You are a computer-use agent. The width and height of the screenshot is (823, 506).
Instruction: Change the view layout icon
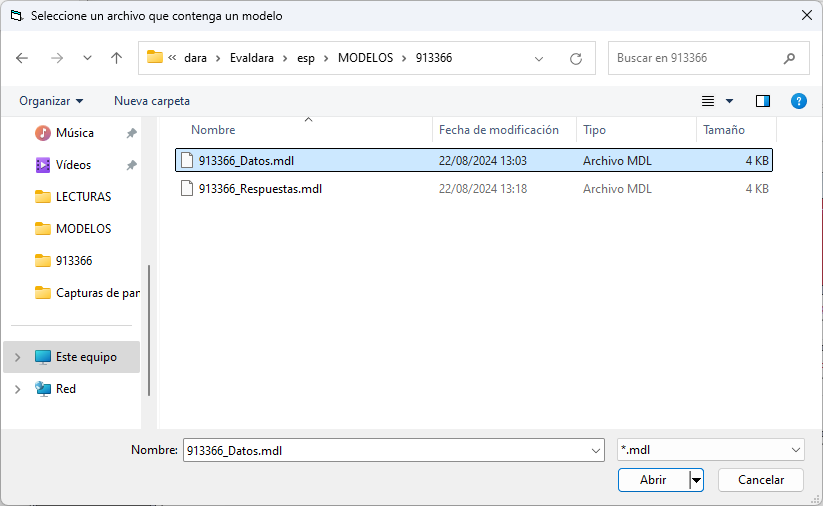pyautogui.click(x=708, y=101)
